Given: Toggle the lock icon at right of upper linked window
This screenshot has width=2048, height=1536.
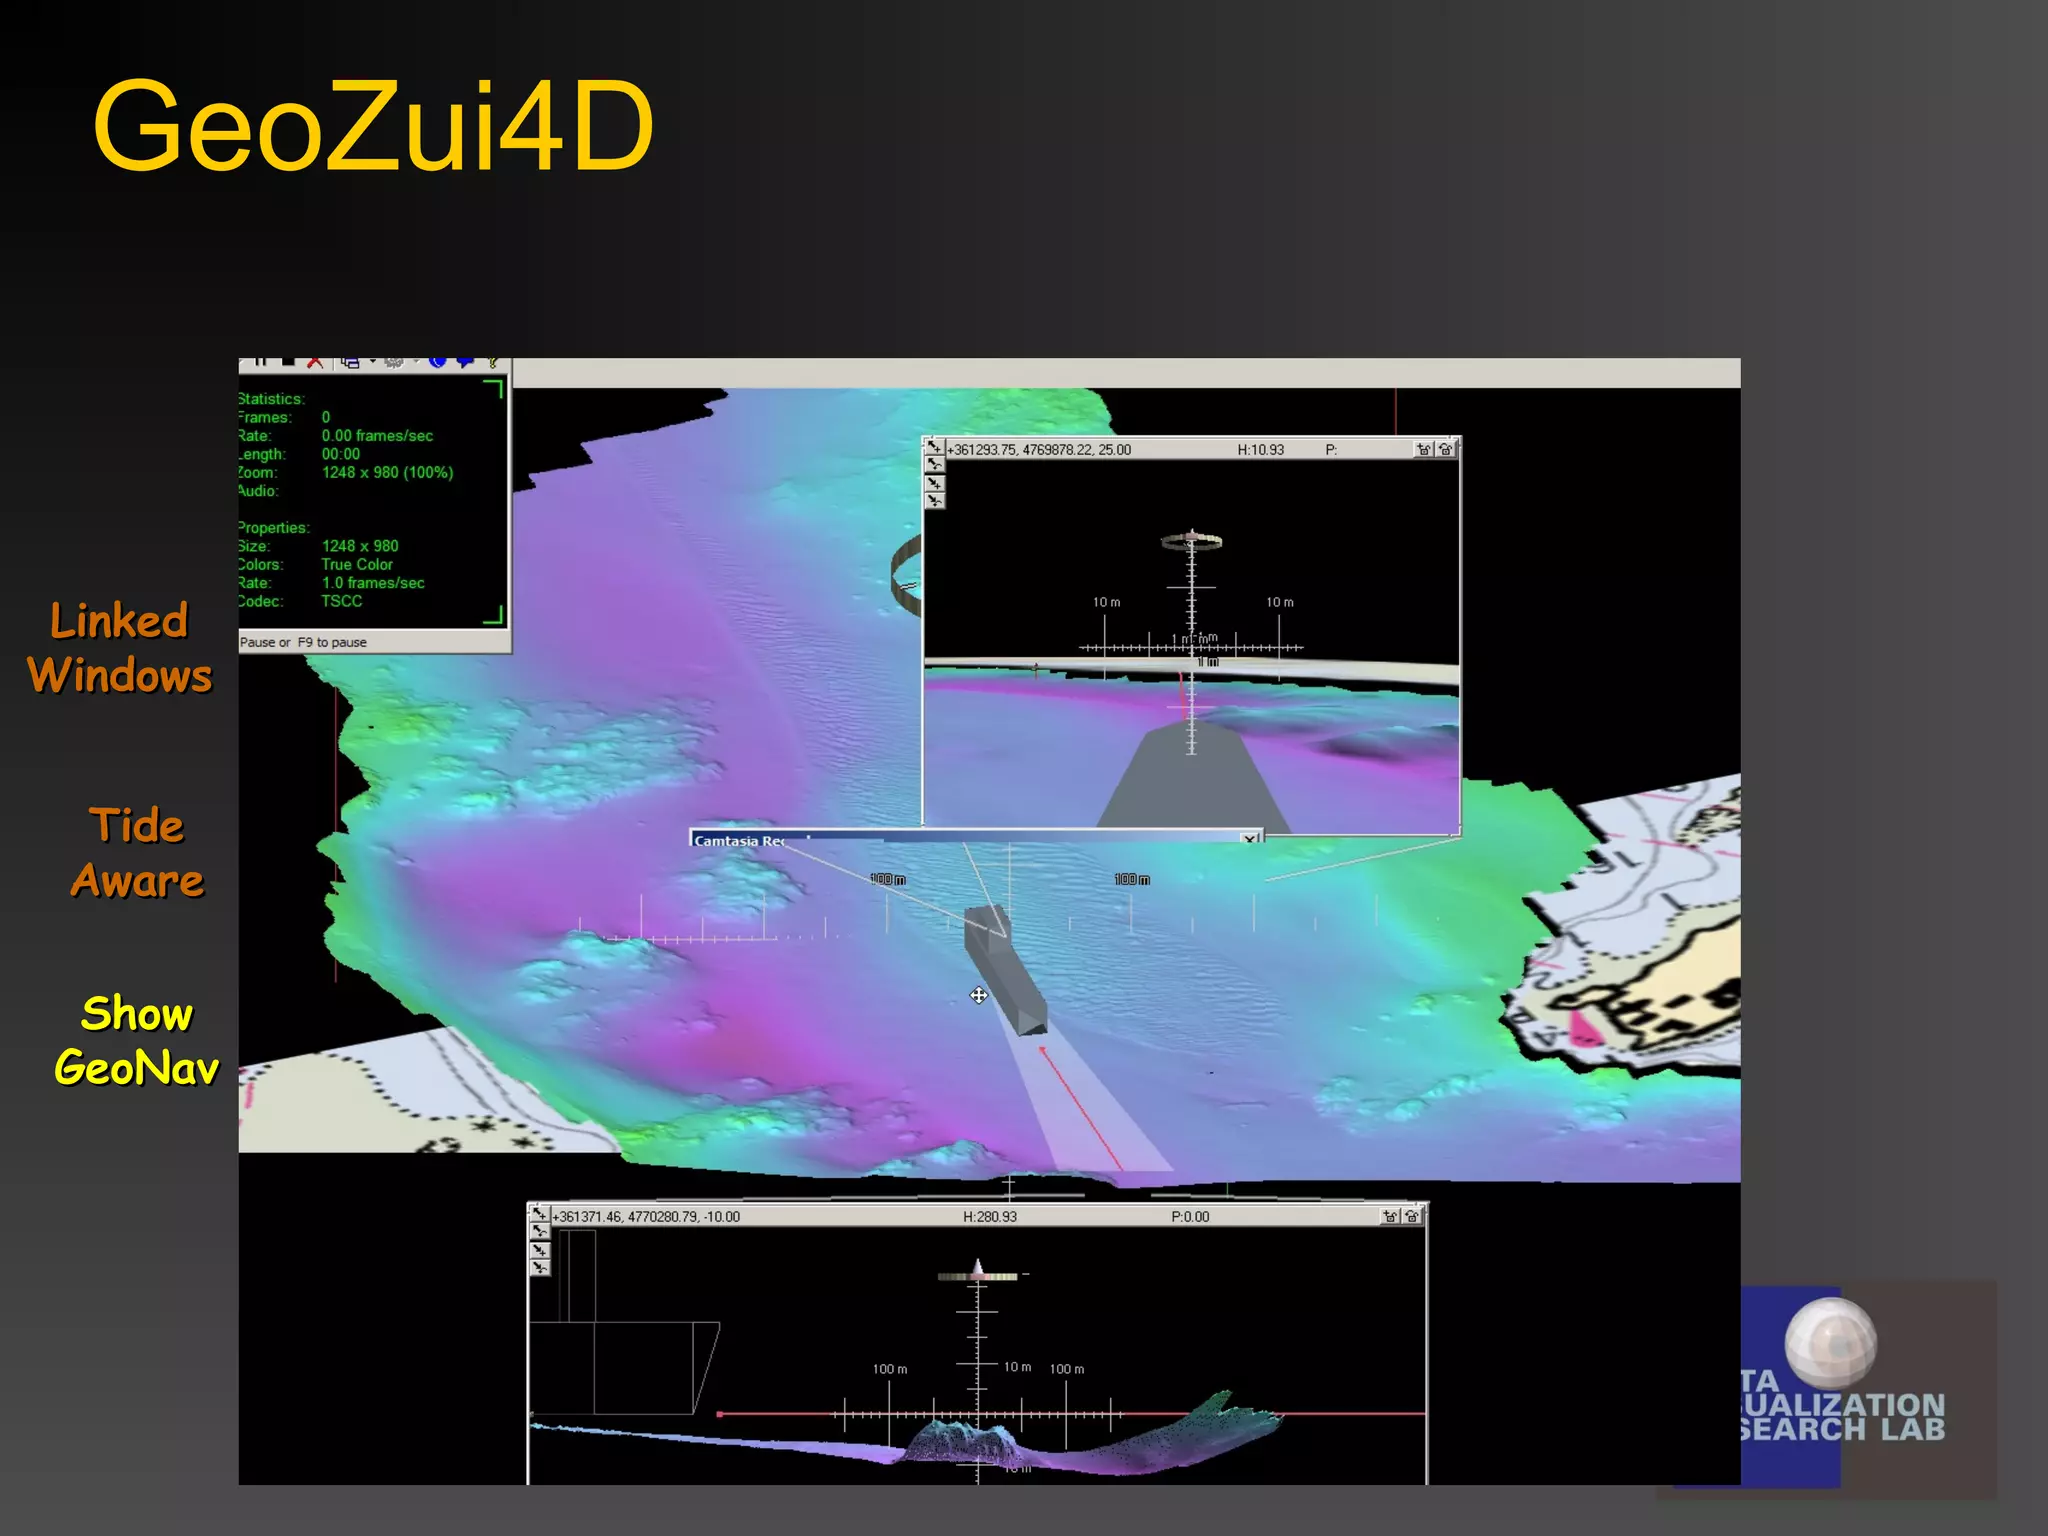Looking at the screenshot, I should (x=1446, y=450).
